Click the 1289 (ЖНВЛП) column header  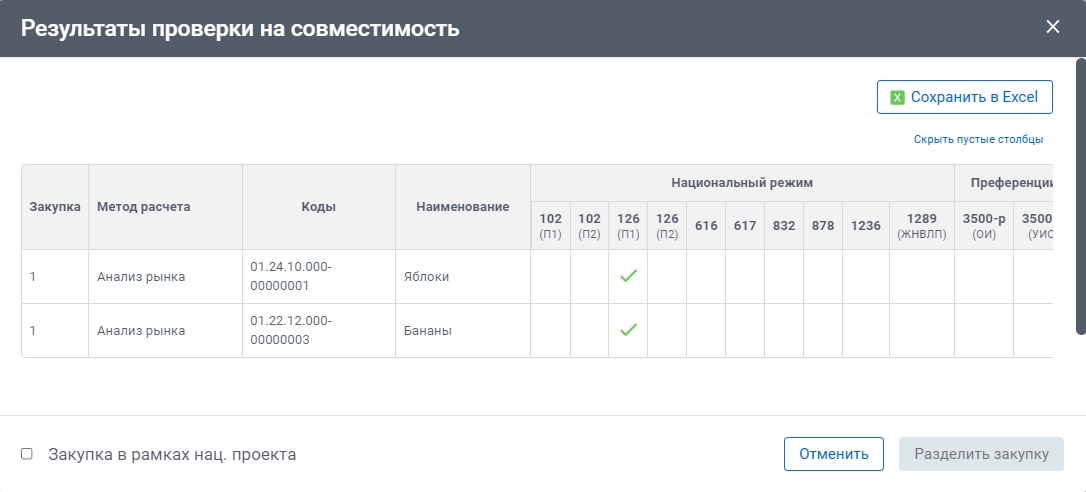click(921, 225)
